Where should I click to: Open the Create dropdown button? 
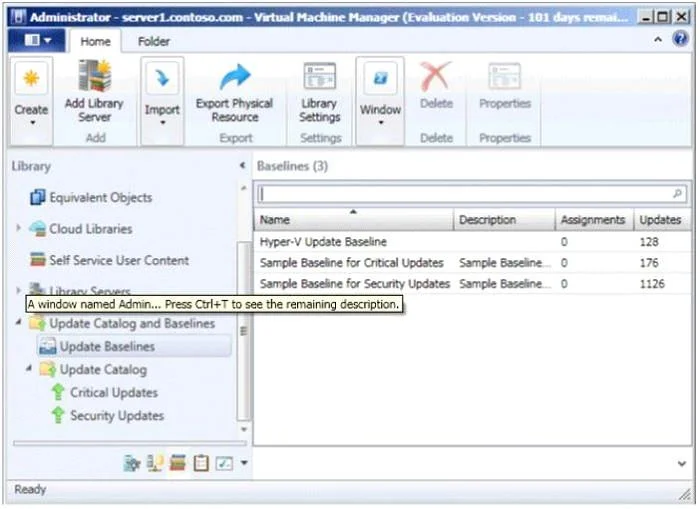(x=31, y=100)
